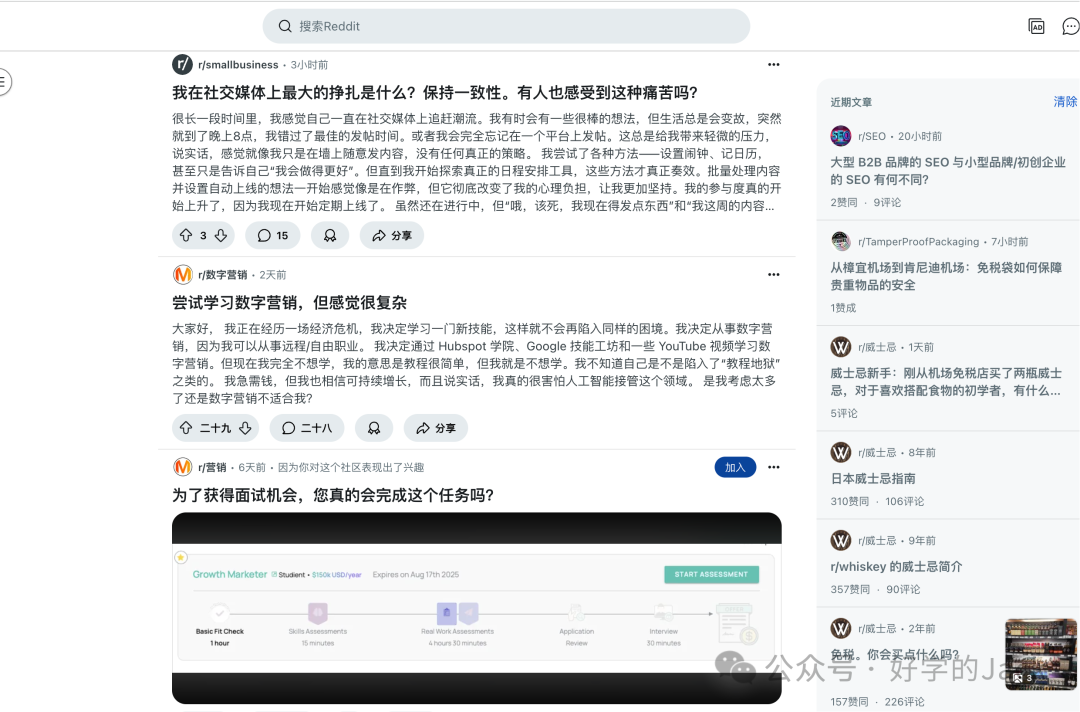This screenshot has width=1080, height=712.
Task: Click the r/威士忌 avatar beside 日本威士忌指南
Action: (840, 452)
